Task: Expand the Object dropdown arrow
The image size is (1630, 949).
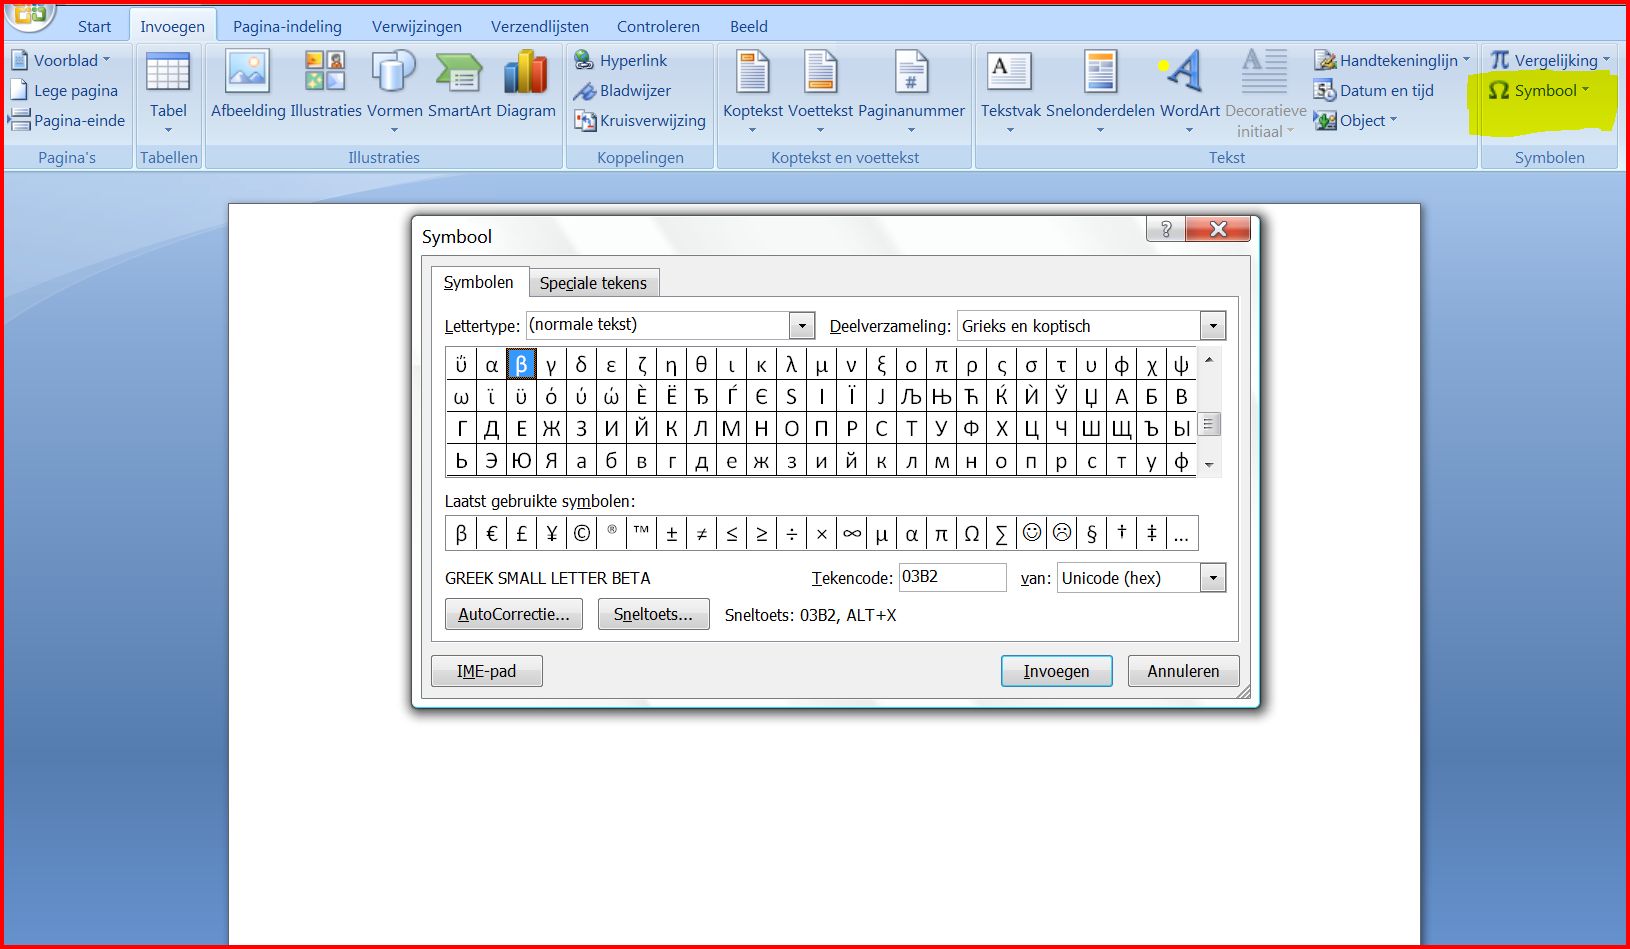Action: point(1393,120)
